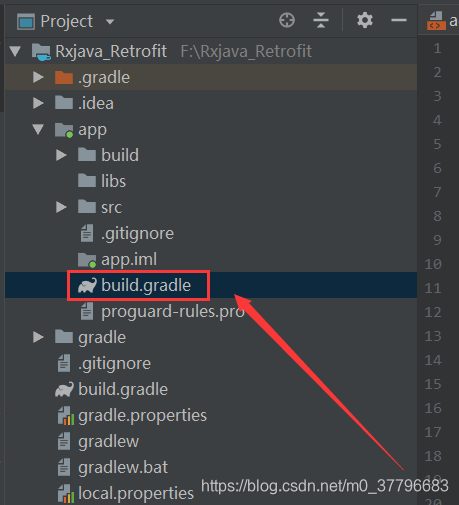Expand the root gradle folder arrow

coord(38,337)
